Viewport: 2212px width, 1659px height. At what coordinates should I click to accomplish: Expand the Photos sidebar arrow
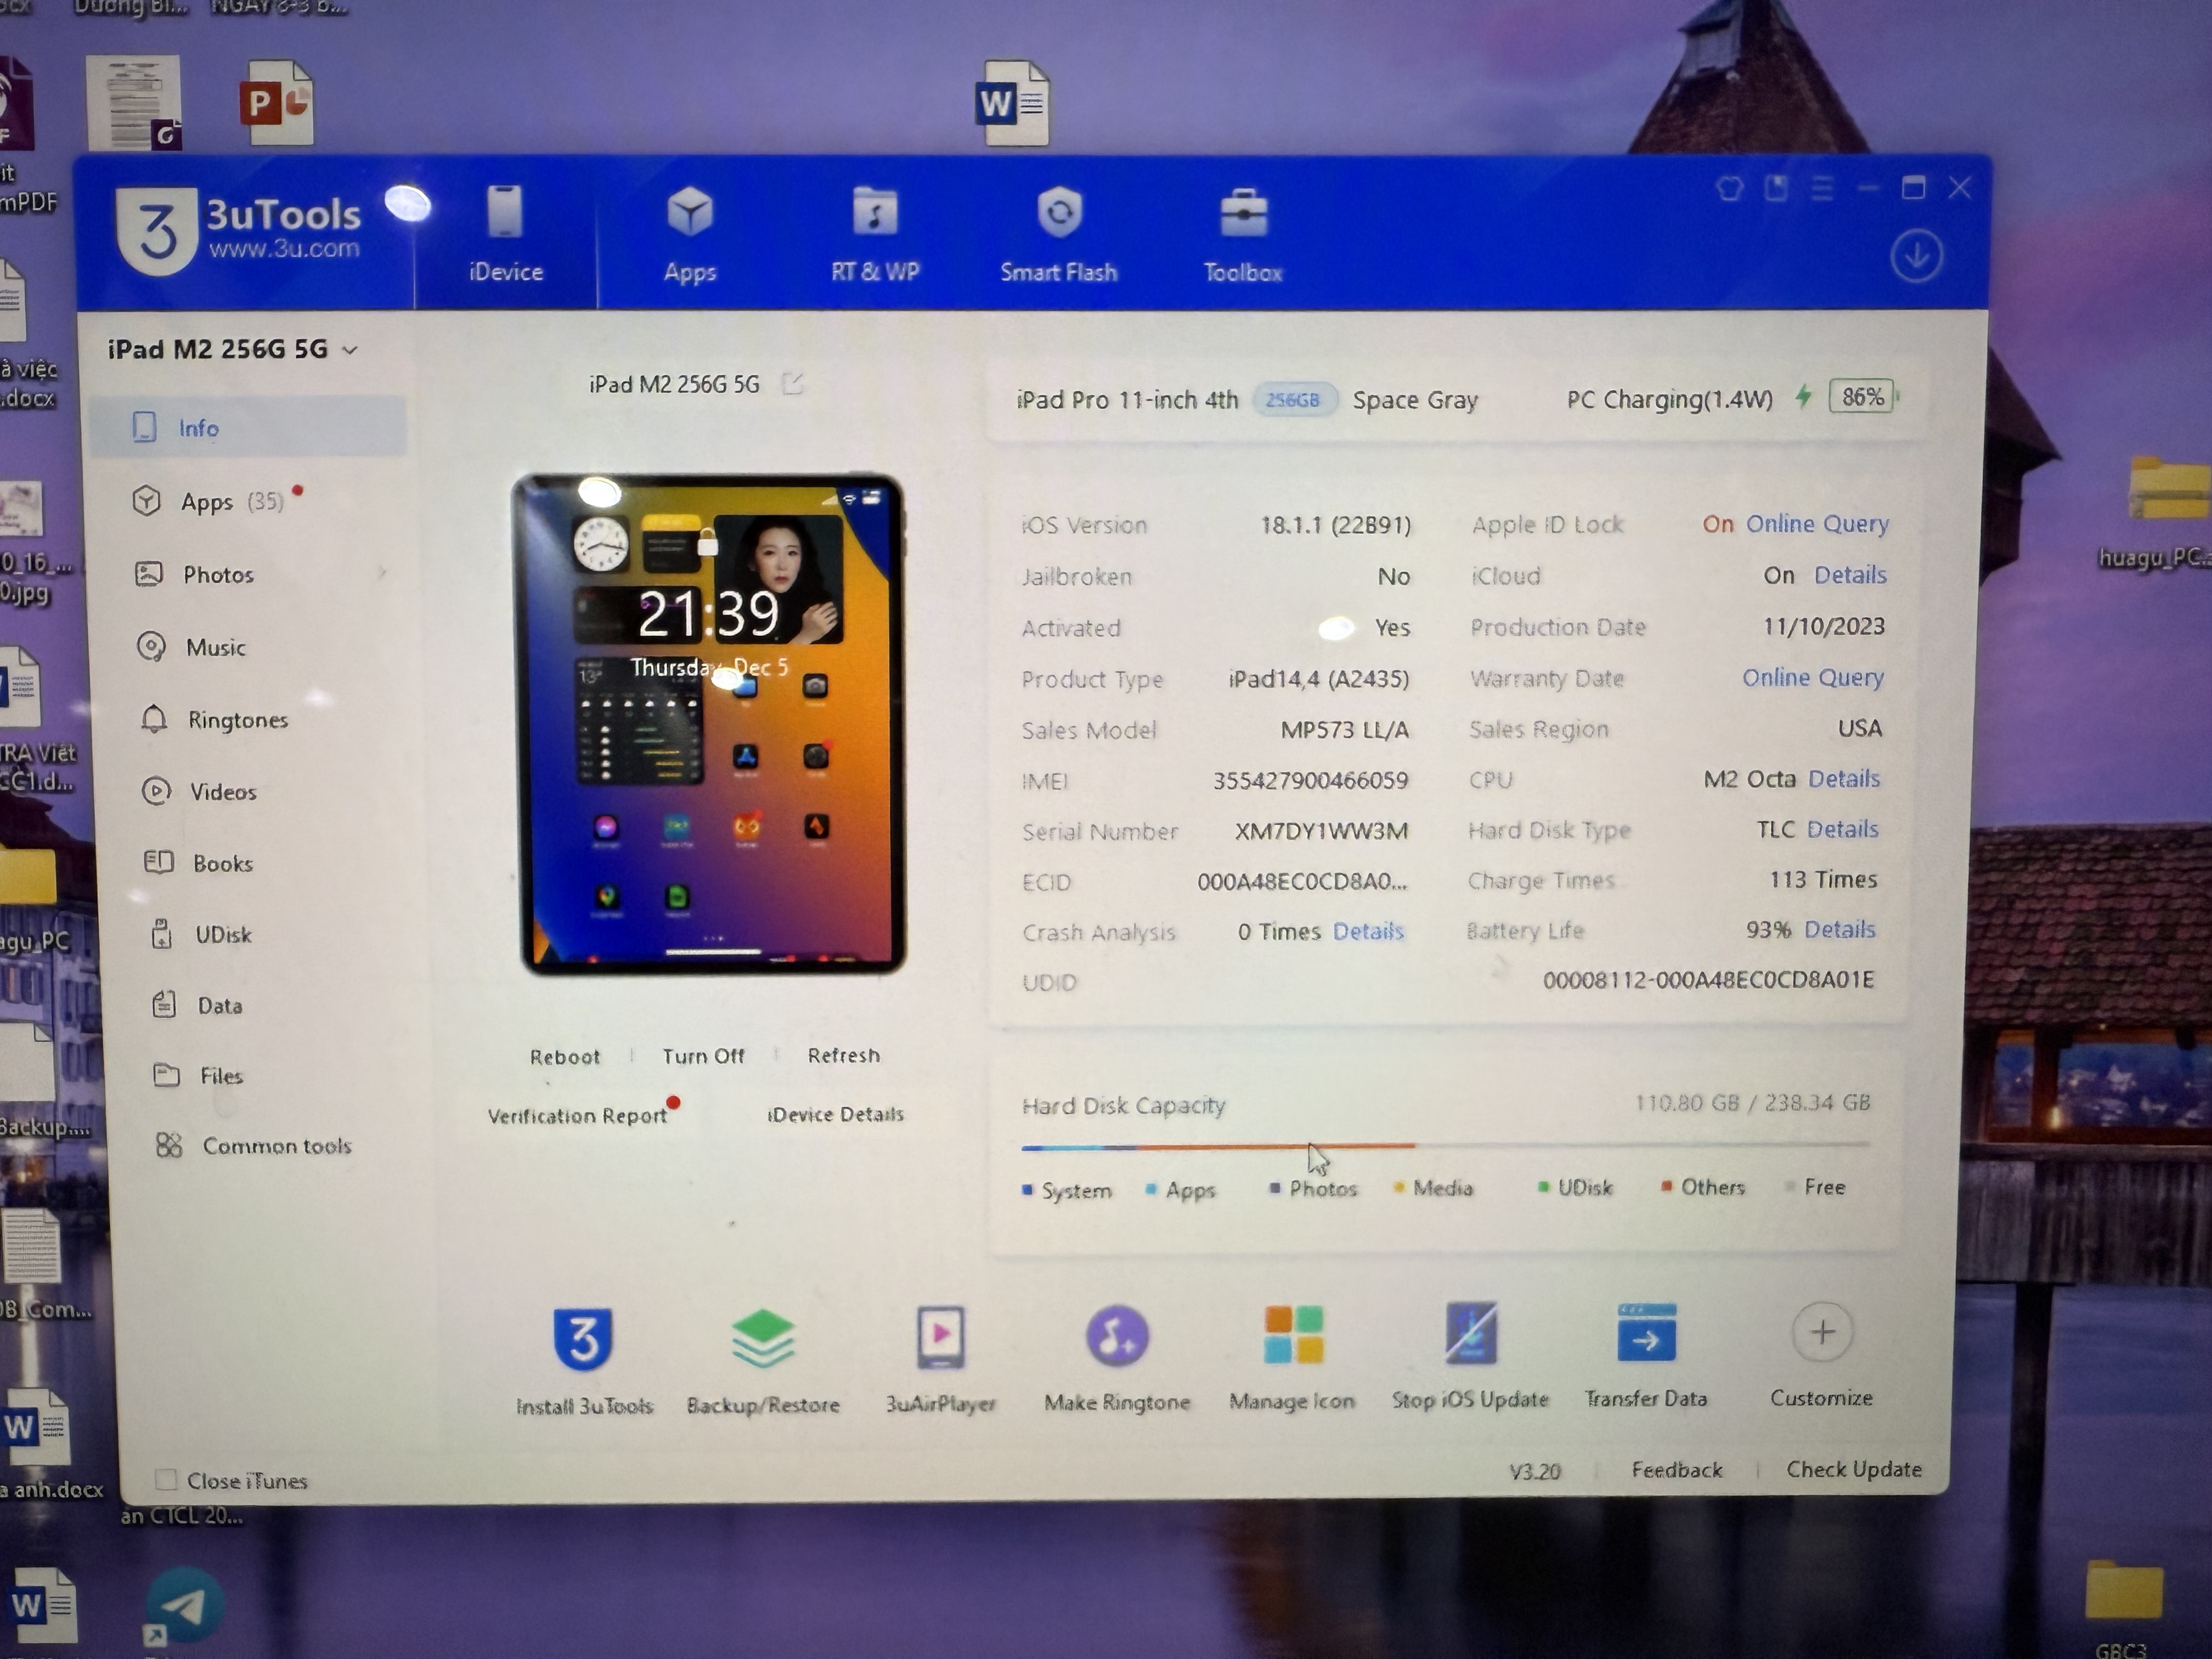click(381, 573)
